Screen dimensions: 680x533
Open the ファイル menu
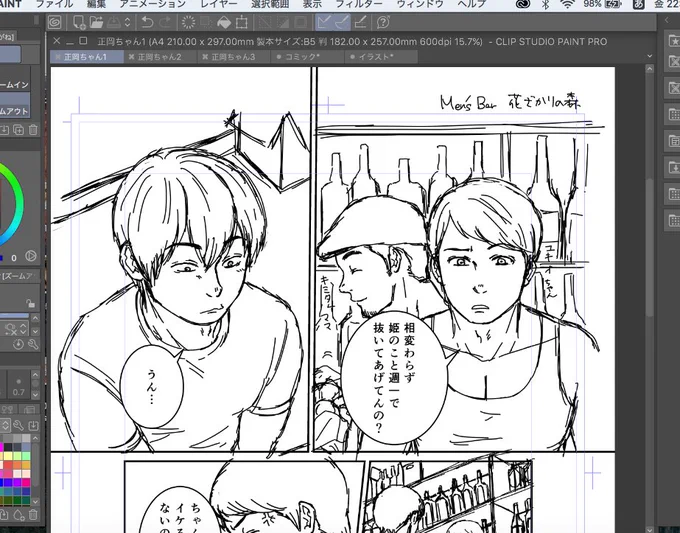click(55, 4)
